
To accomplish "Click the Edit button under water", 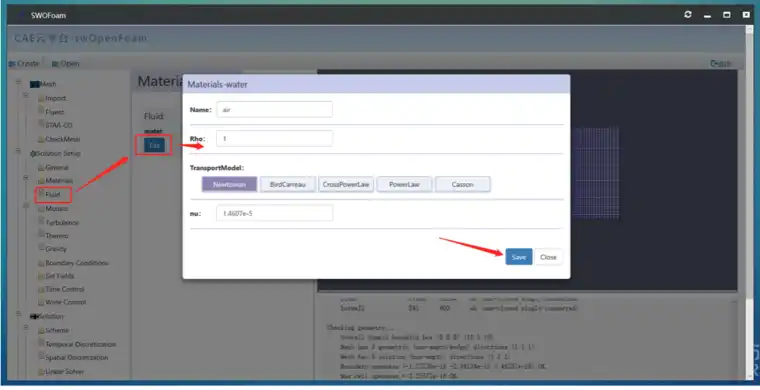I will tap(154, 145).
